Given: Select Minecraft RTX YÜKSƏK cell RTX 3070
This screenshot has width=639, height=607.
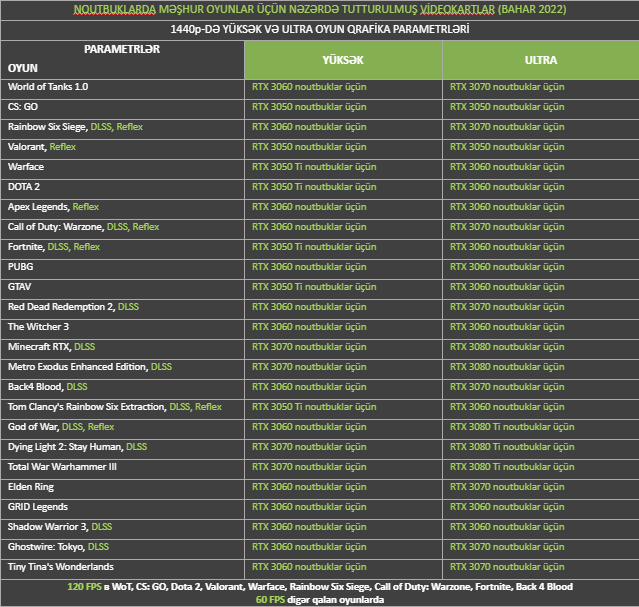Looking at the screenshot, I should point(343,349).
